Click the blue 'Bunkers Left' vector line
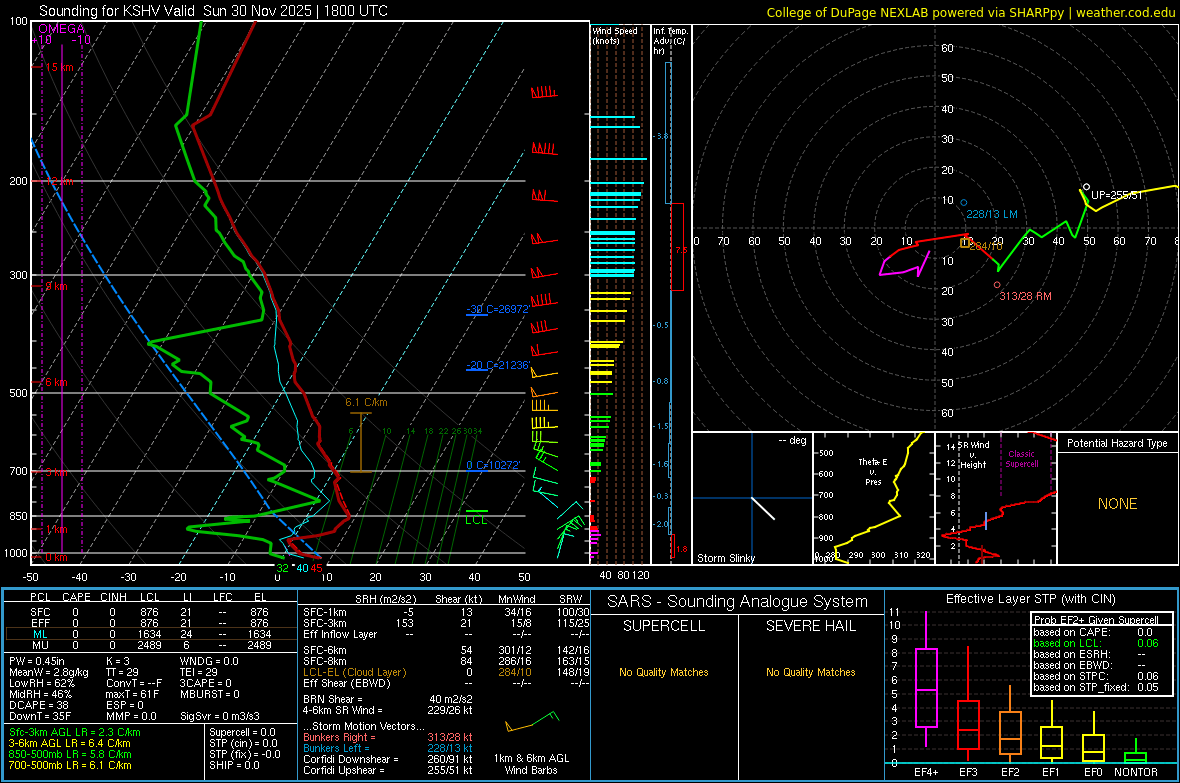 coord(388,748)
